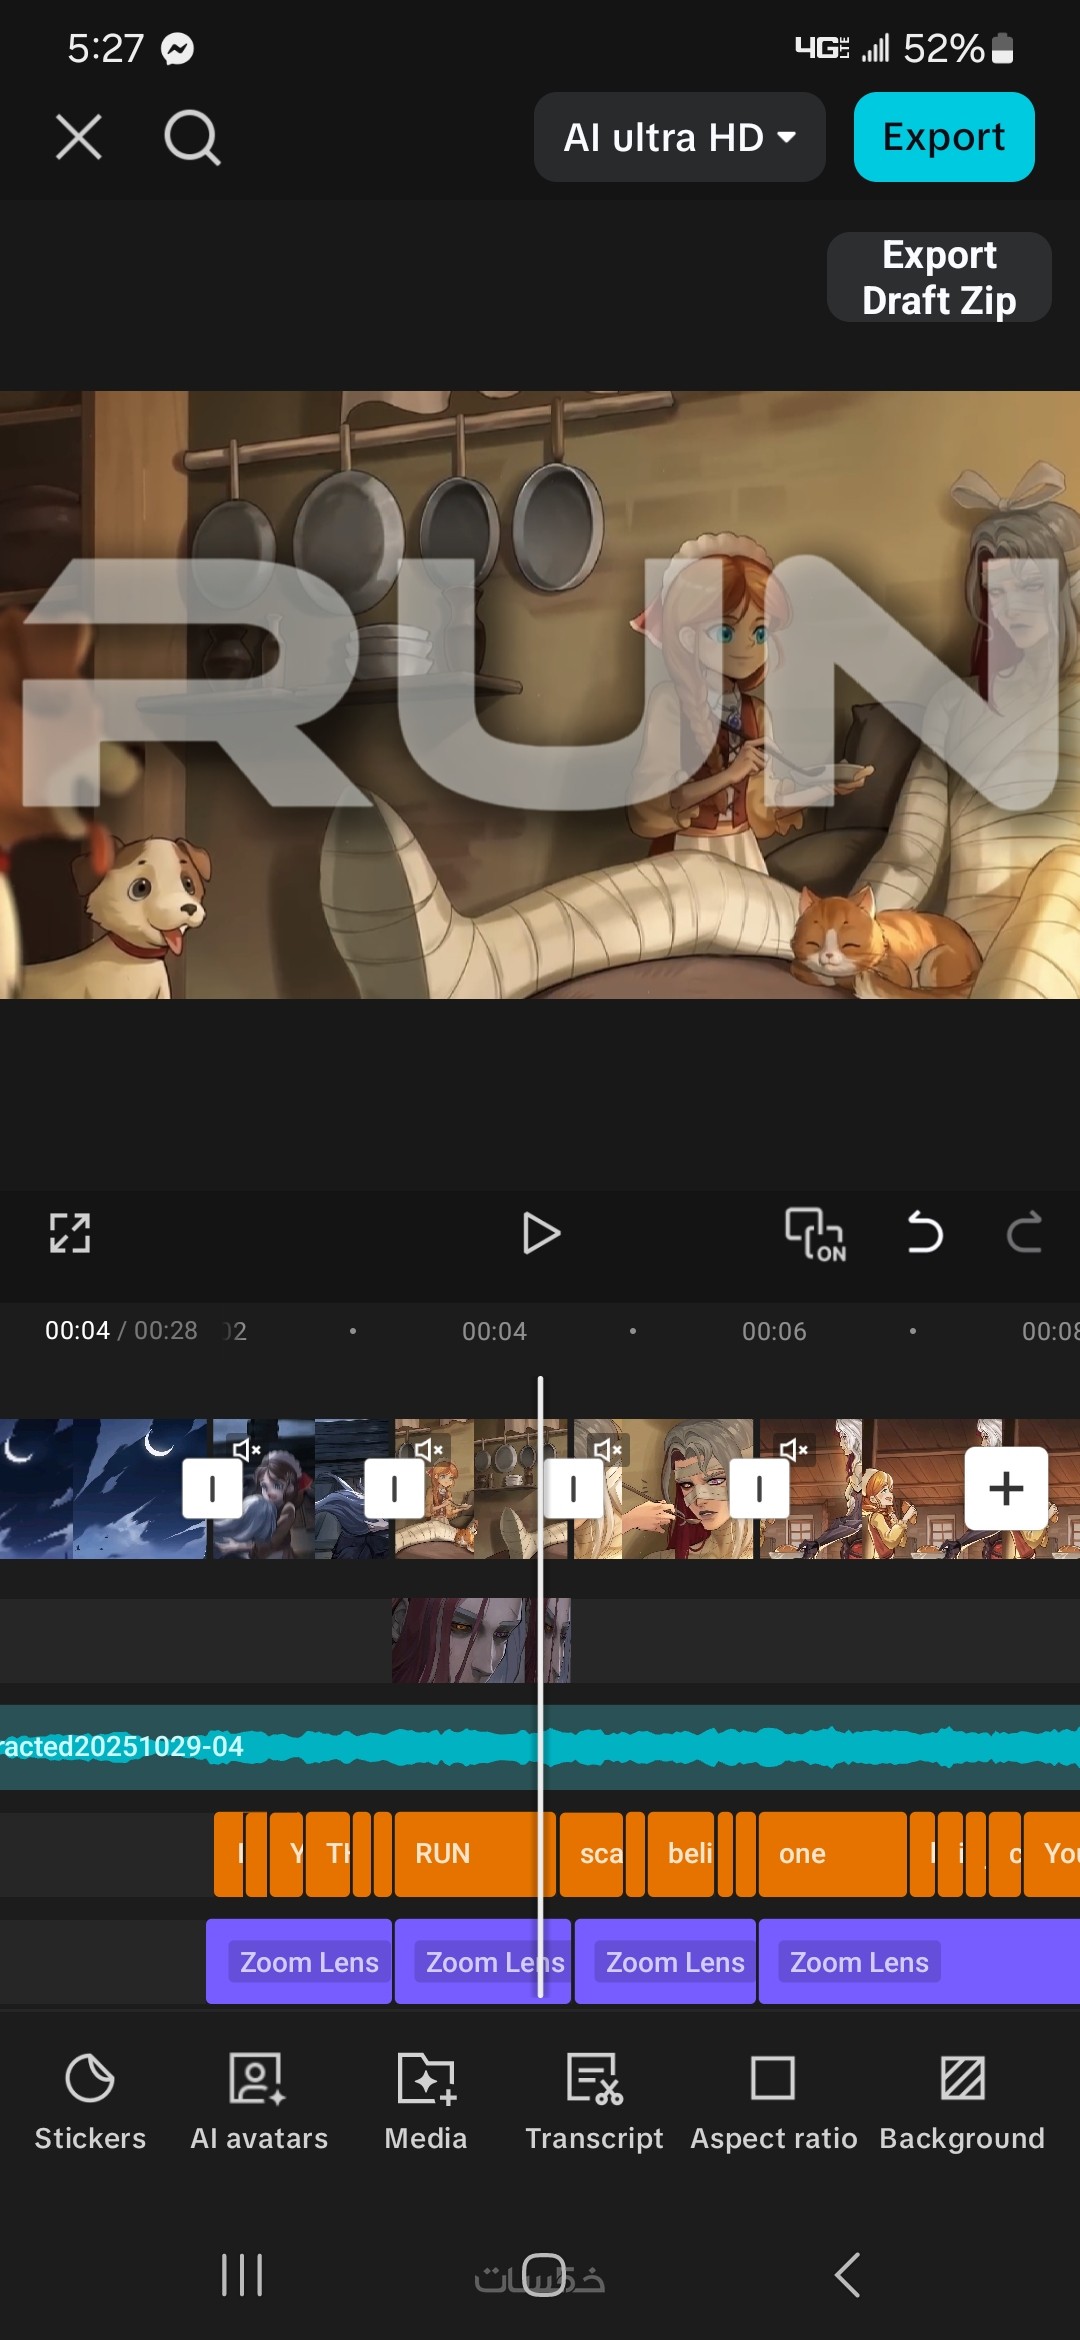This screenshot has width=1080, height=2340.
Task: Toggle the linked-track ON icon
Action: (815, 1233)
